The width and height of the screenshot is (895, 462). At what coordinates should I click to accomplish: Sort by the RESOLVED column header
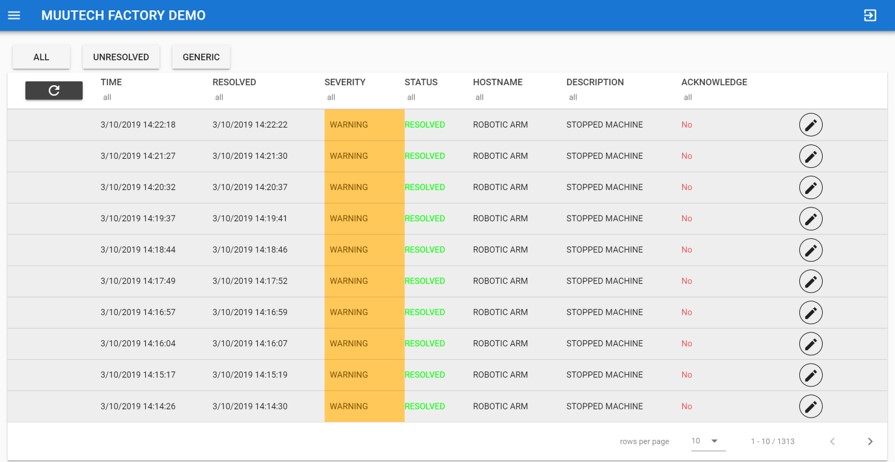click(234, 82)
